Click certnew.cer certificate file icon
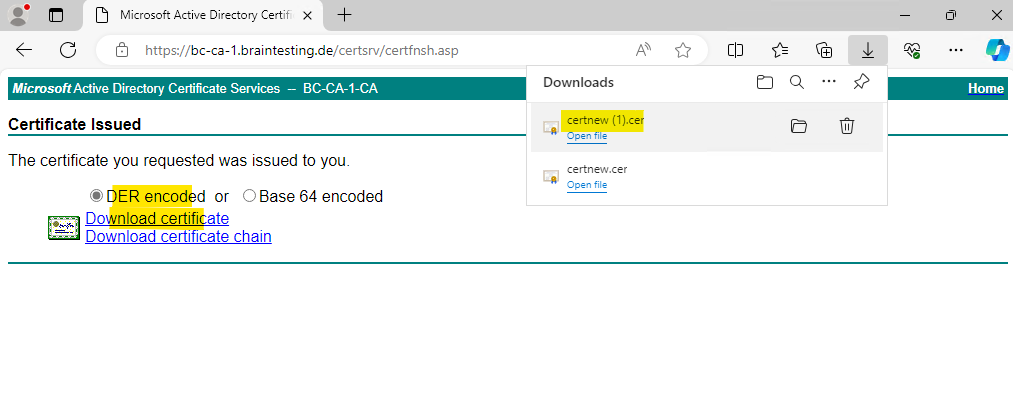The width and height of the screenshot is (1013, 416). pyautogui.click(x=550, y=176)
